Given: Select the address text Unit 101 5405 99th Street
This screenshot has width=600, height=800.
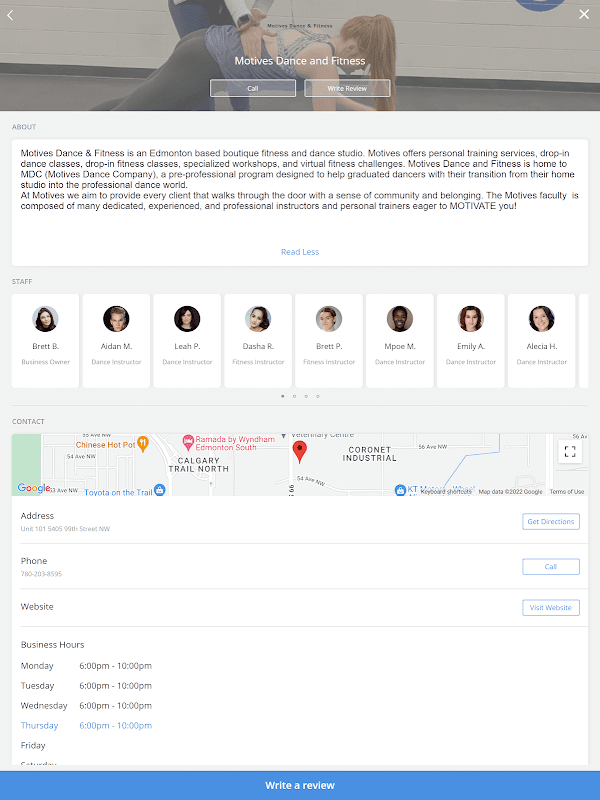Looking at the screenshot, I should (65, 529).
